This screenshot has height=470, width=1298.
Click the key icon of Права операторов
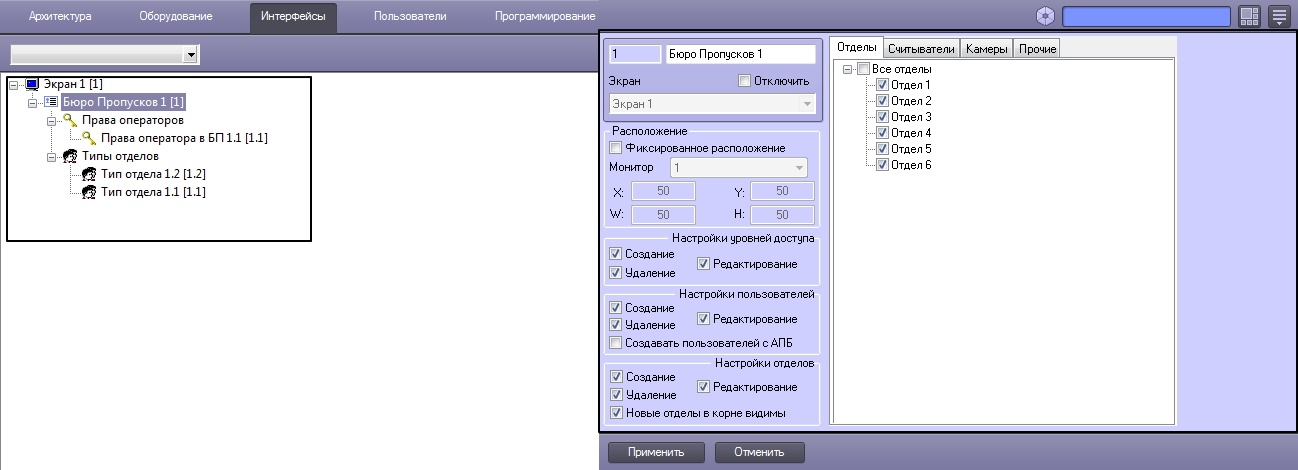[x=69, y=120]
